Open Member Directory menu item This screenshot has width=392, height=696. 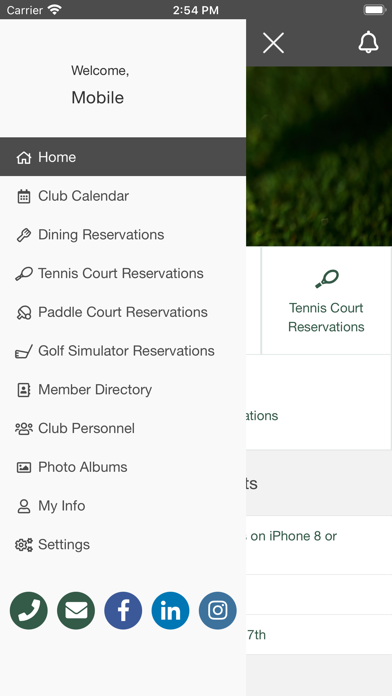pos(123,389)
